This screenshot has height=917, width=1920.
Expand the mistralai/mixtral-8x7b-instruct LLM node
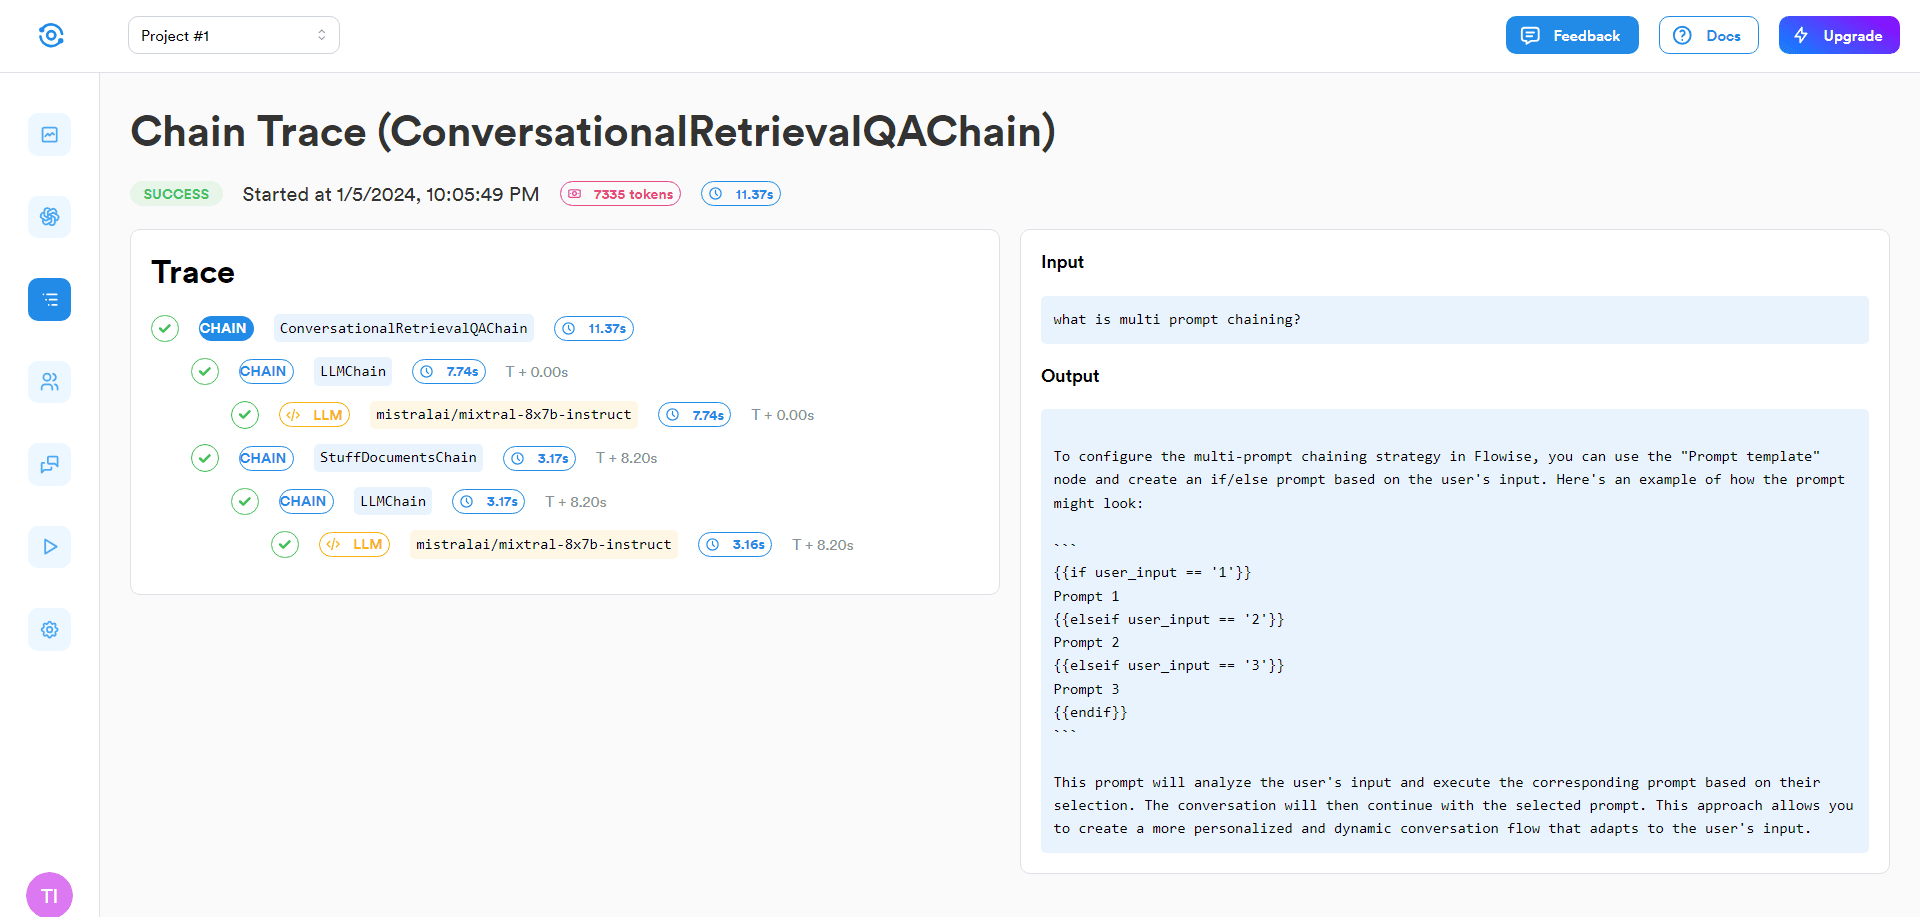(503, 414)
